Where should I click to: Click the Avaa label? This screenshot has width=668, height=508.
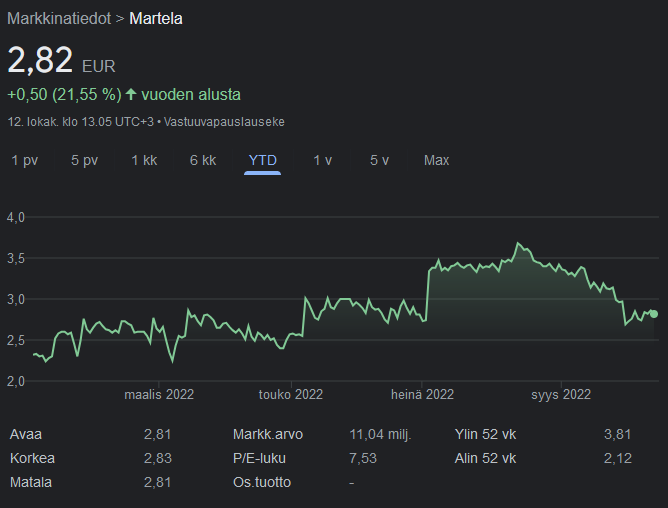tap(26, 434)
